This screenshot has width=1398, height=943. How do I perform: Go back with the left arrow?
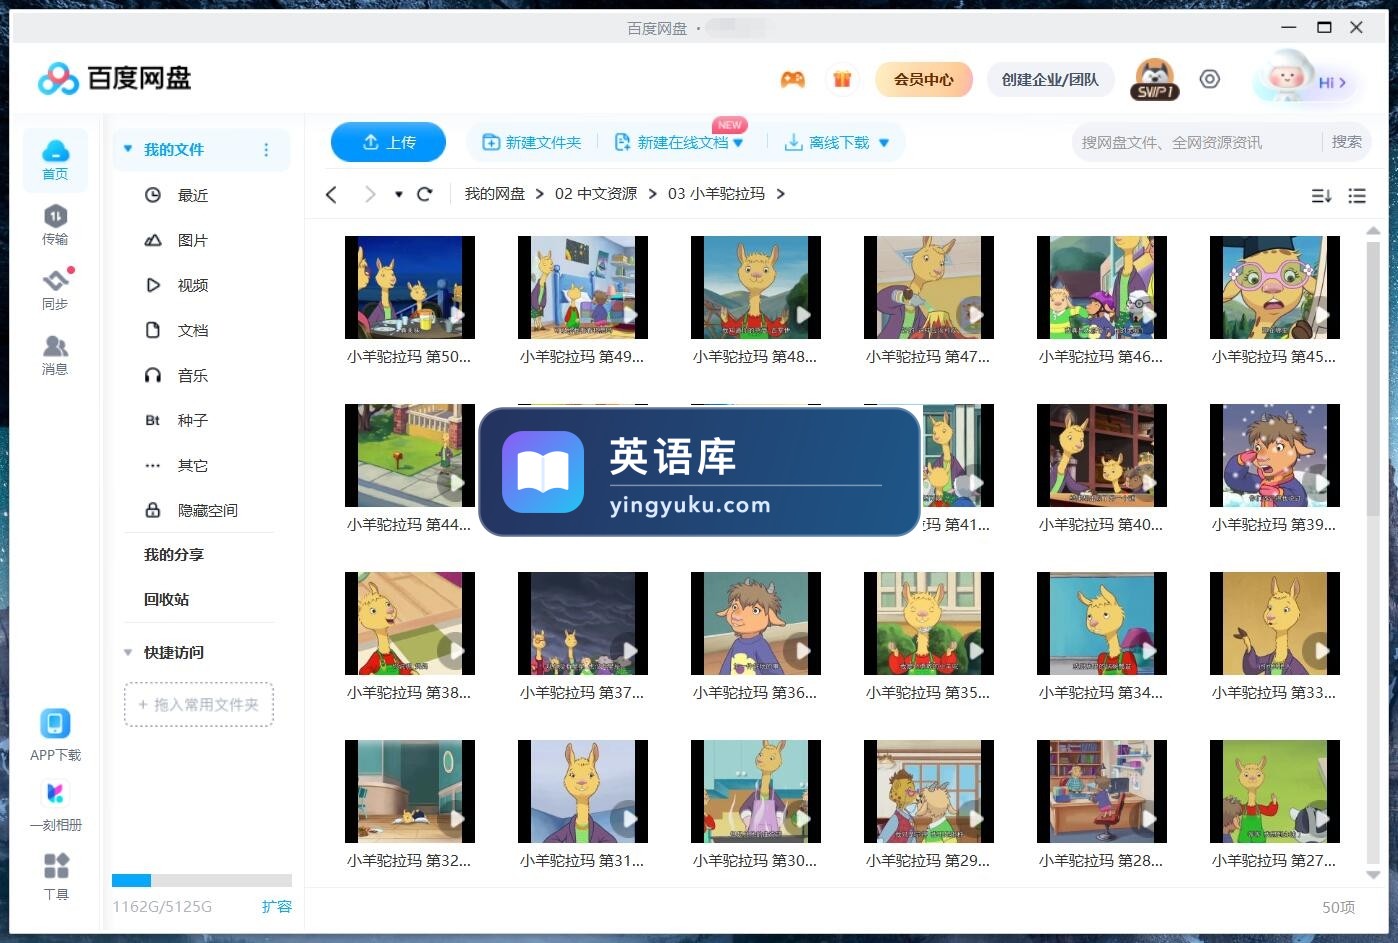coord(332,194)
